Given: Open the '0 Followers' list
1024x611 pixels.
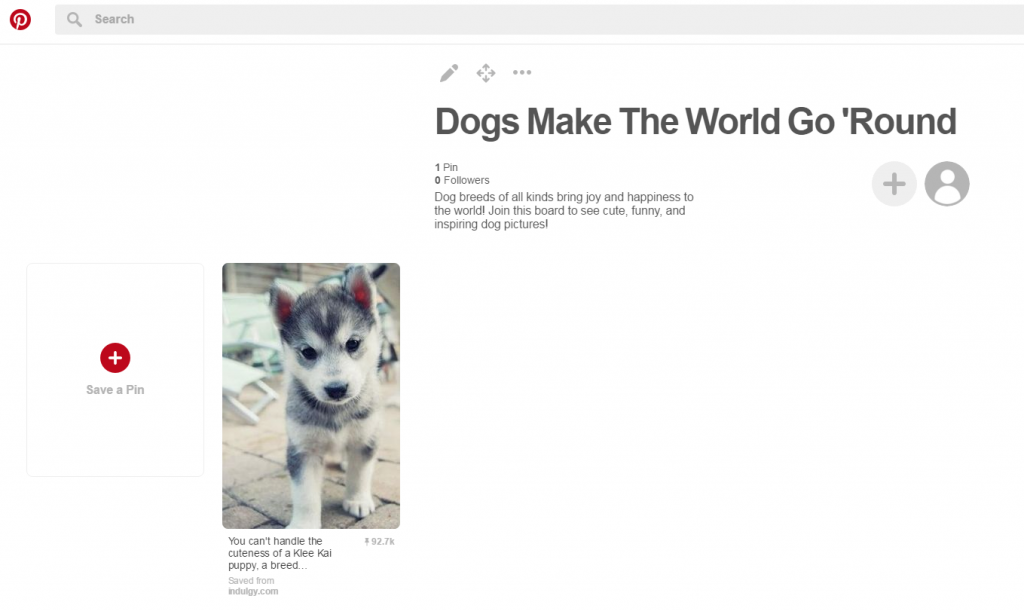Looking at the screenshot, I should pyautogui.click(x=462, y=180).
